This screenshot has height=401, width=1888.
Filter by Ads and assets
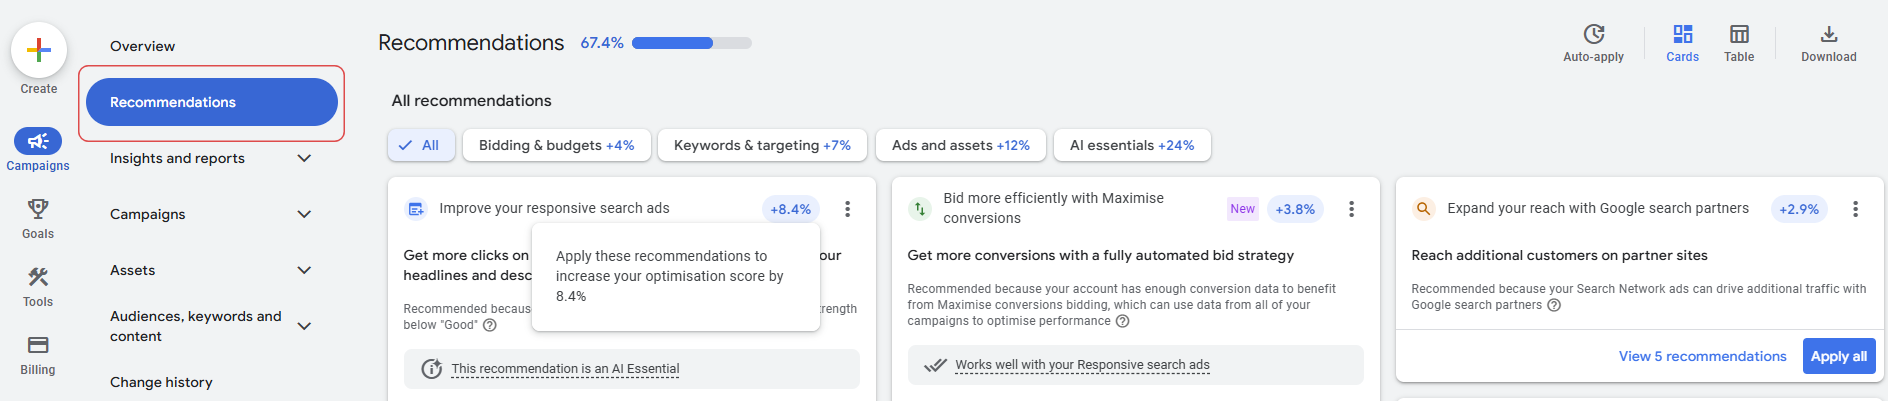click(x=961, y=145)
